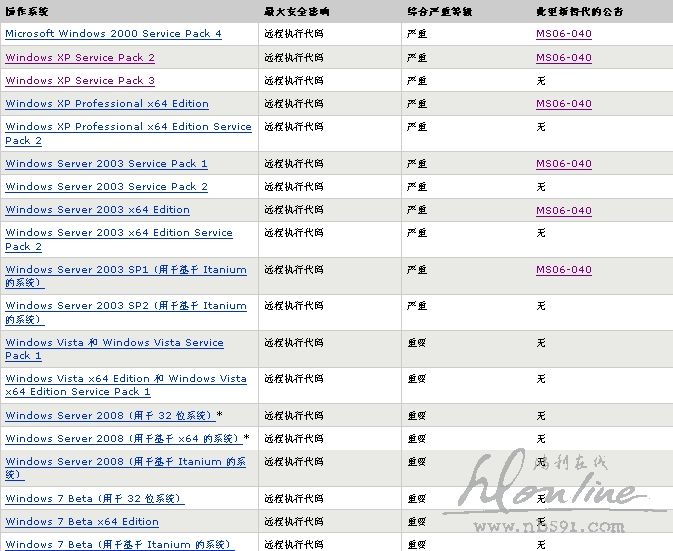Select 严重 rating in Windows XP Service Pack 2 row
This screenshot has width=673, height=551.
tap(417, 58)
